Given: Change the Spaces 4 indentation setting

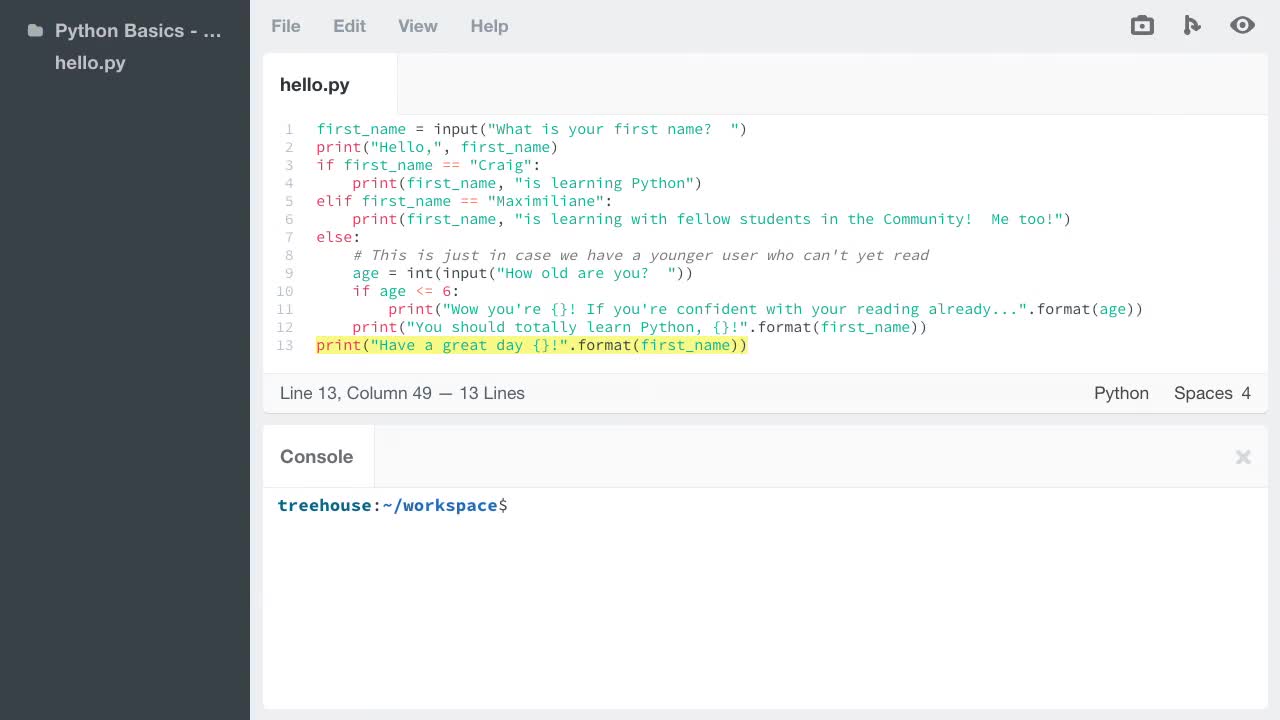Looking at the screenshot, I should [x=1212, y=393].
